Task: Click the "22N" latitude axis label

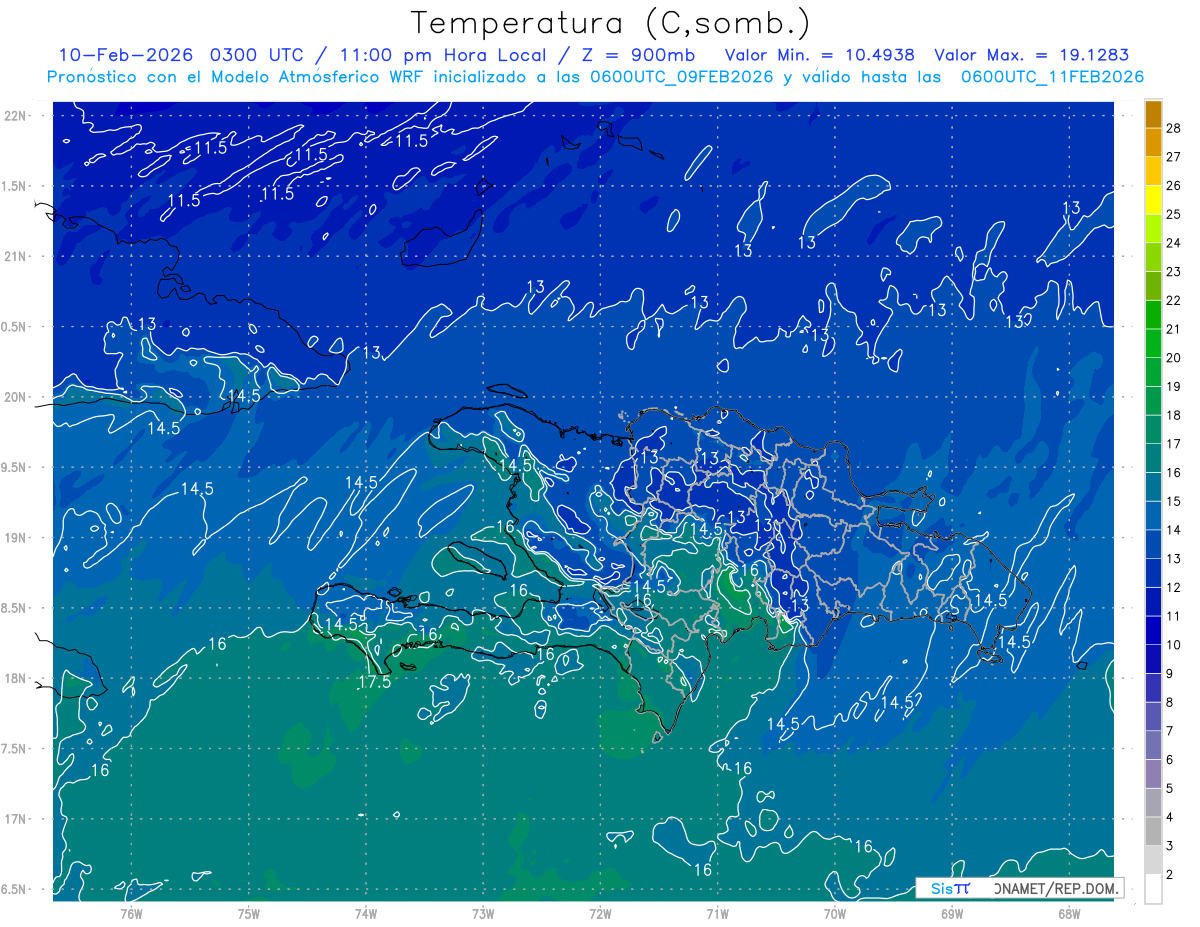Action: tap(15, 116)
